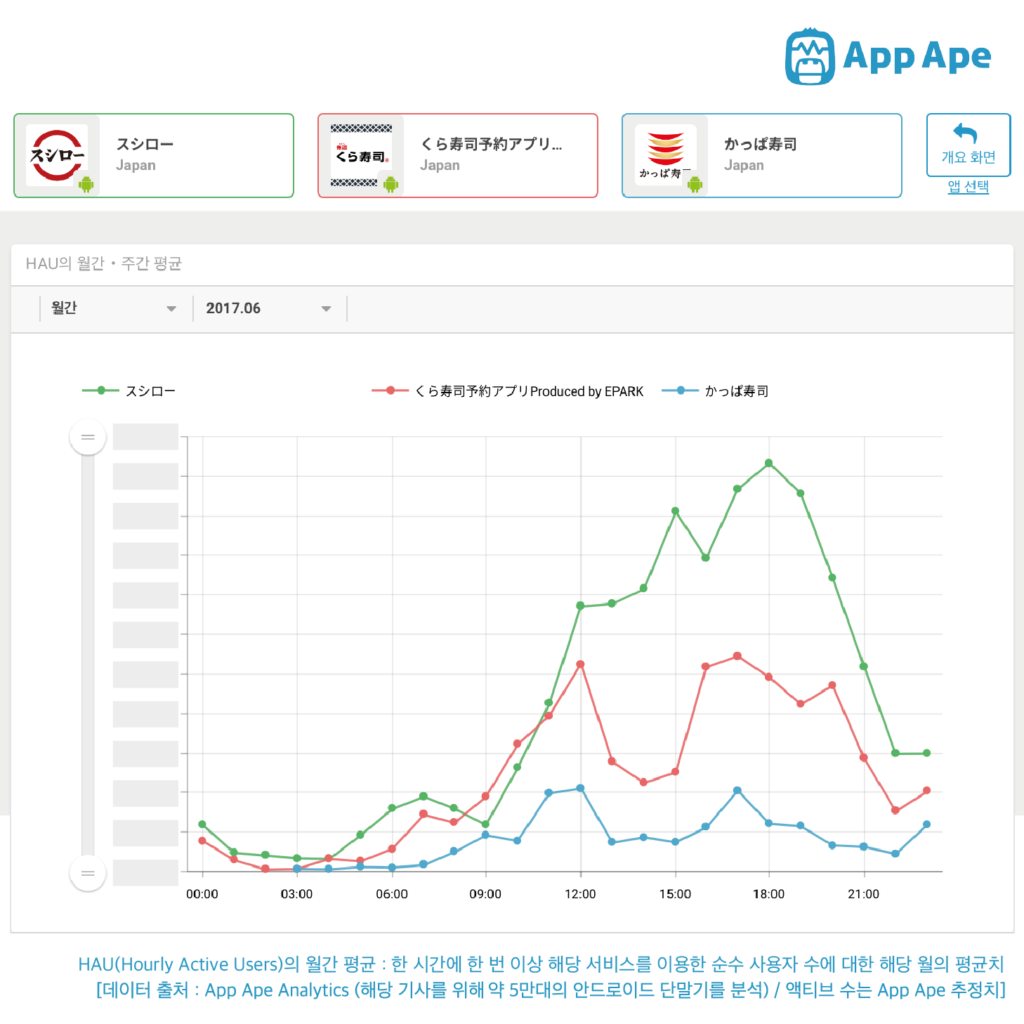1024x1024 pixels.
Task: Click the くら寿司 app icon
Action: [361, 155]
